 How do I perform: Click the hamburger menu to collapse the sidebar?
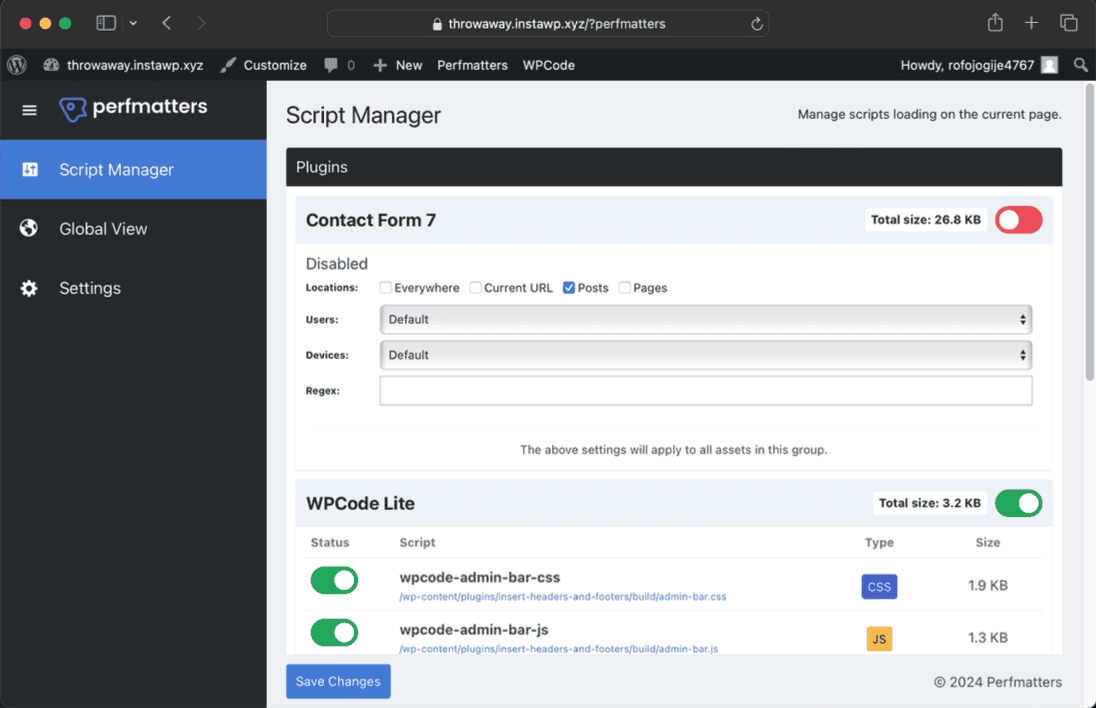coord(29,110)
